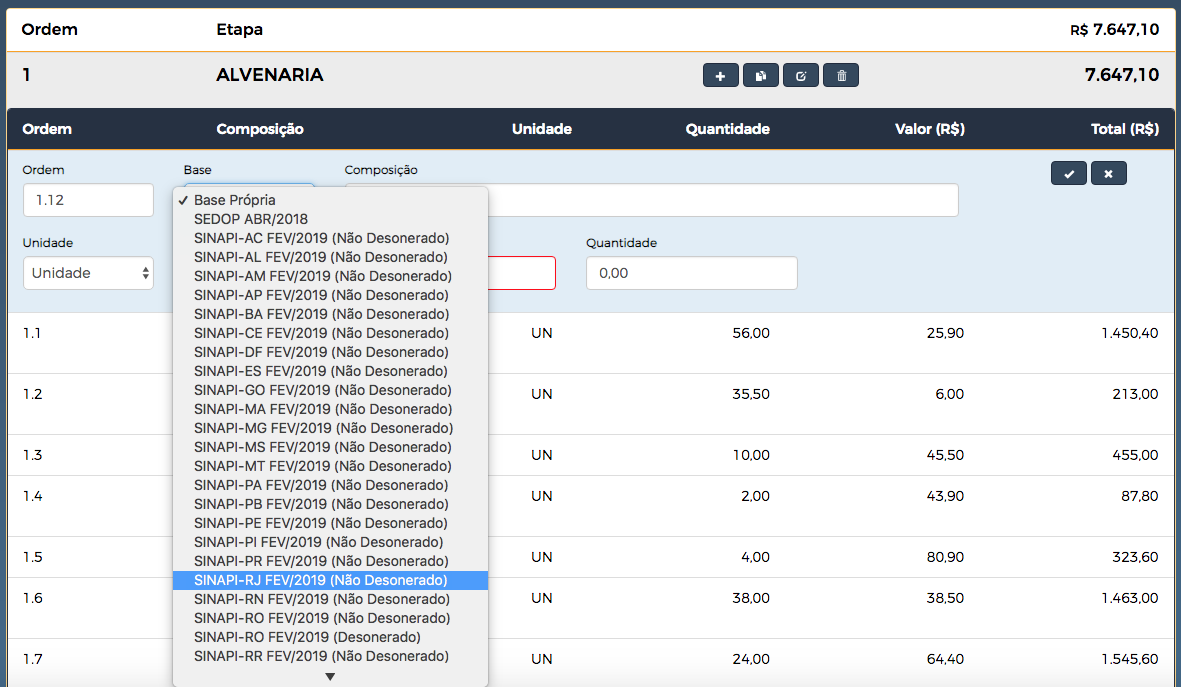1181x687 pixels.
Task: Click total 1.450,40 in row 1.1
Action: click(x=1130, y=333)
